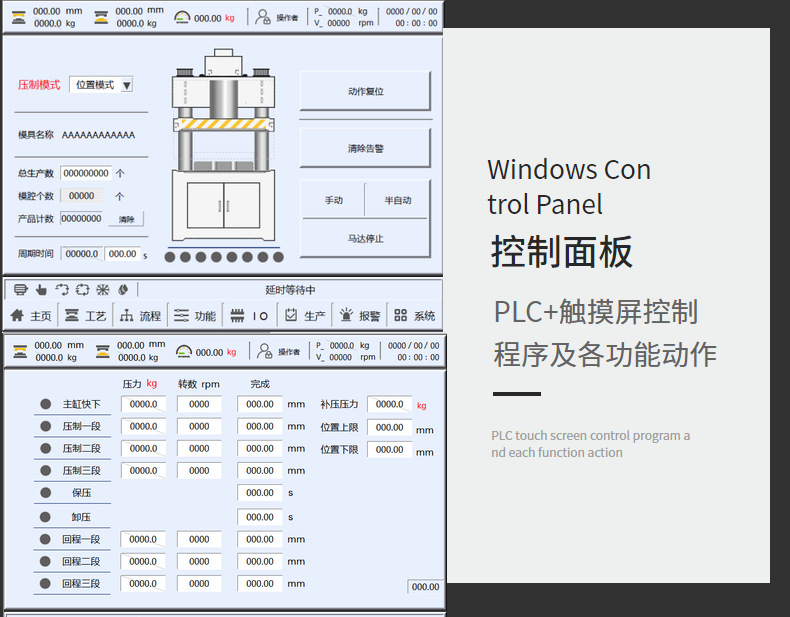Click the 000.00 field at the process screen's lower-right corner

[425, 587]
